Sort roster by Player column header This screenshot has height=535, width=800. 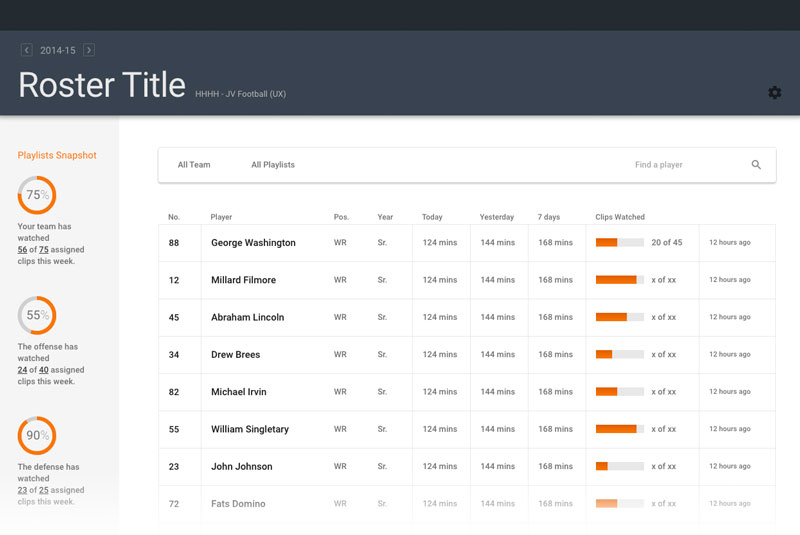click(221, 217)
